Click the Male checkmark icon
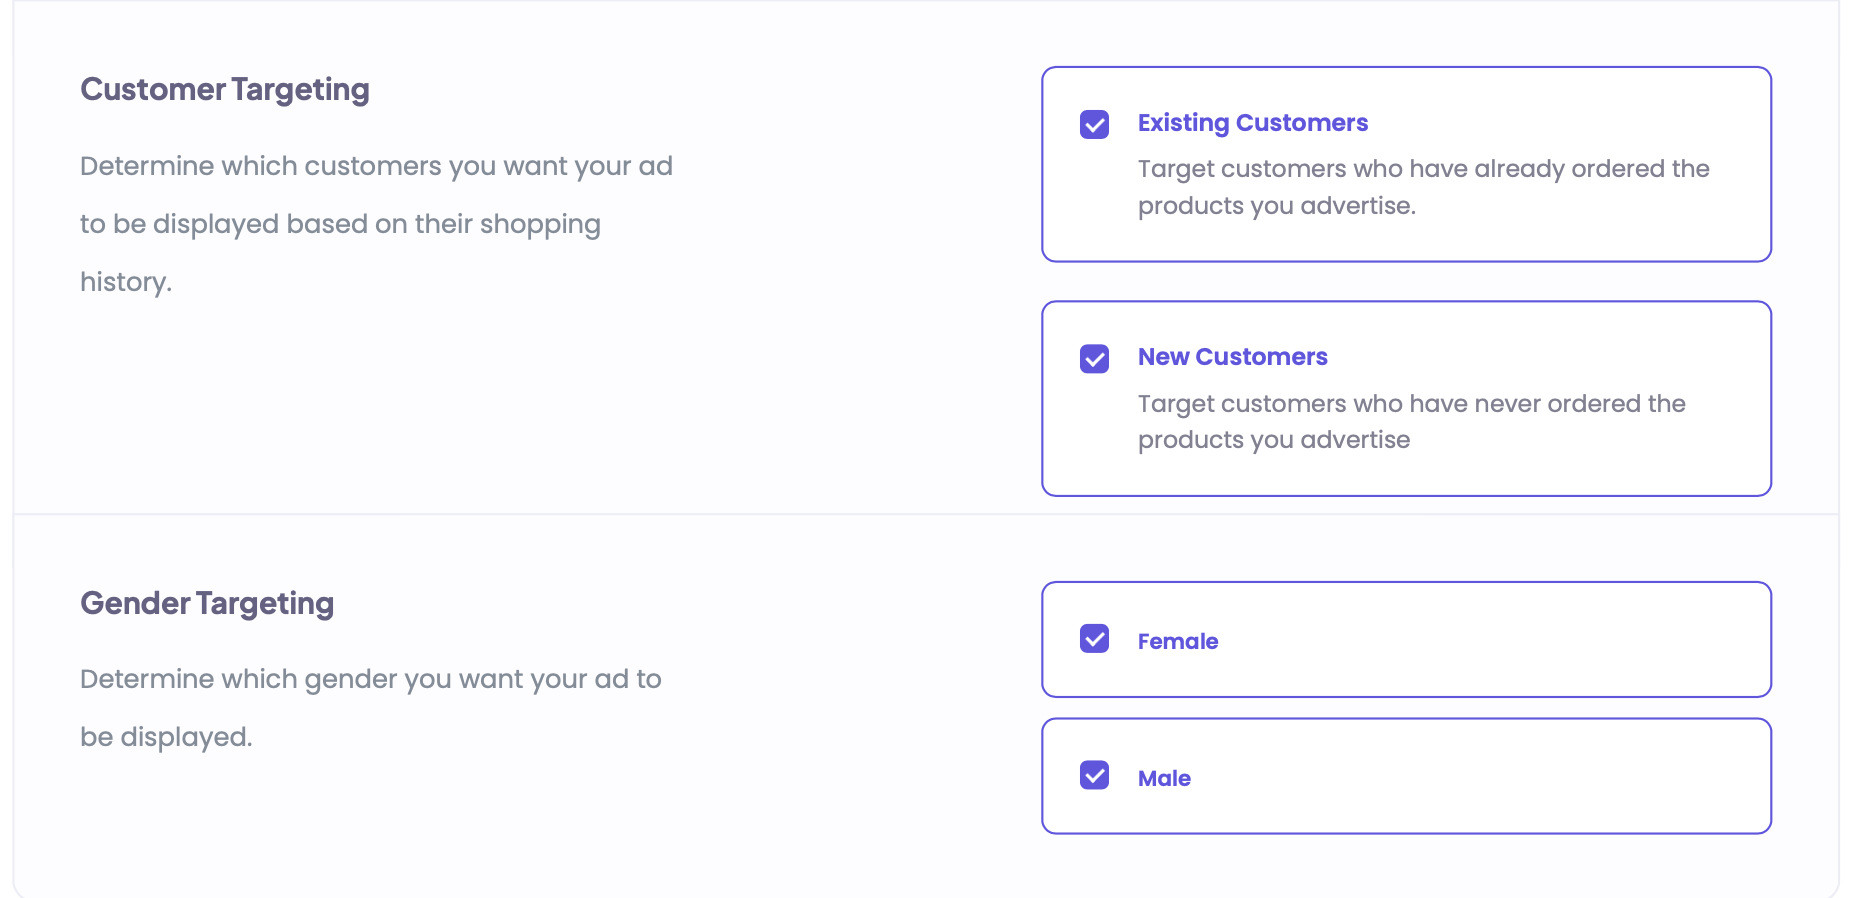Viewport: 1854px width, 898px height. pyautogui.click(x=1095, y=776)
